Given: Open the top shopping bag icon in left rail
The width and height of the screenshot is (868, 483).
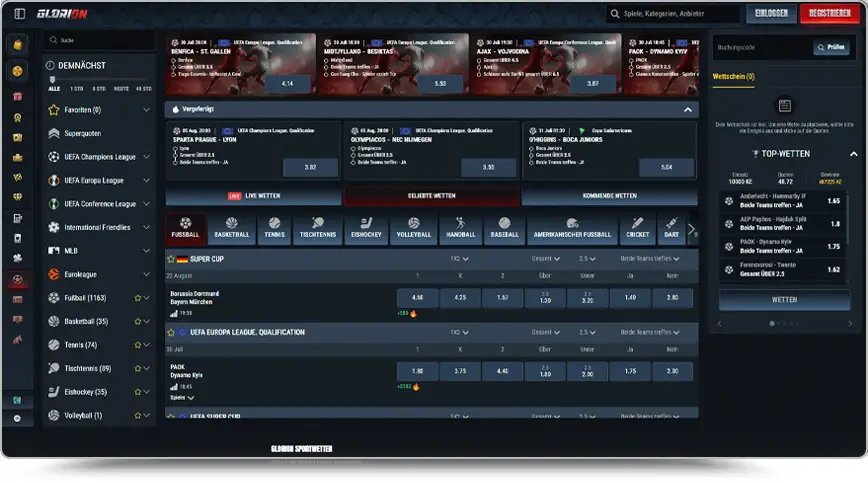Looking at the screenshot, I should click(x=18, y=45).
